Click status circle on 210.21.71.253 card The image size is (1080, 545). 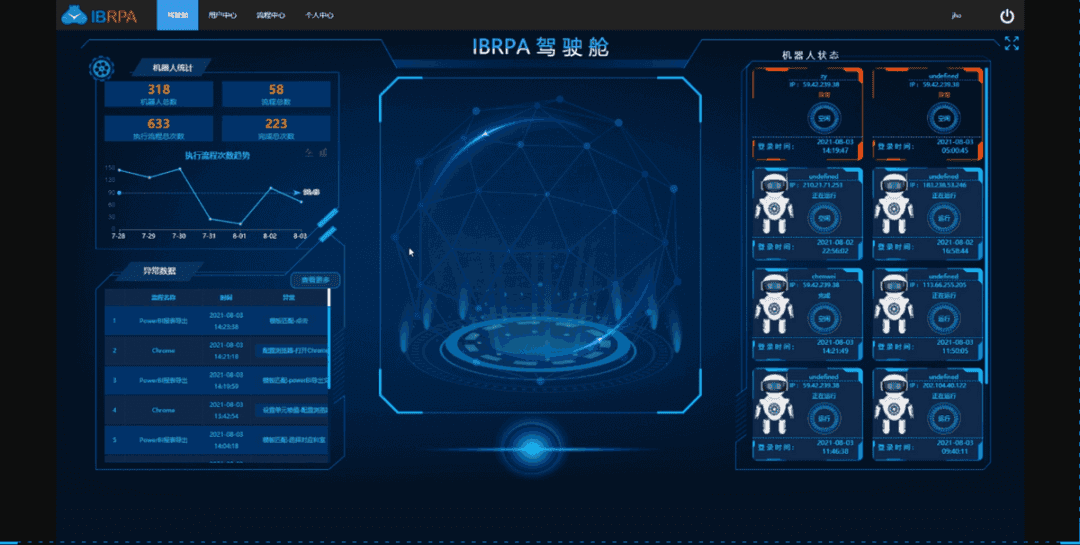824,218
